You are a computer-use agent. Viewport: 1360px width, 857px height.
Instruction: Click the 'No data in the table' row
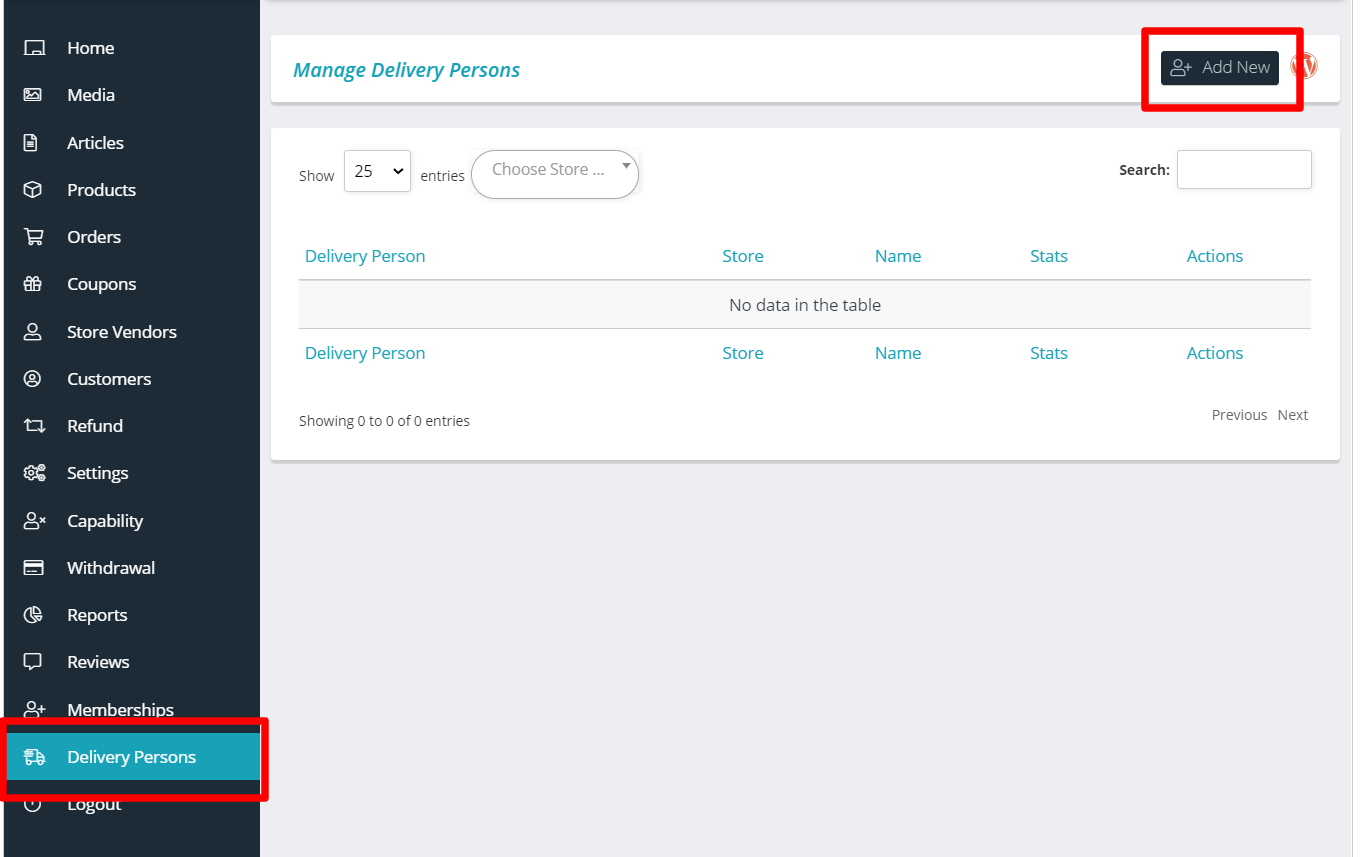point(805,305)
